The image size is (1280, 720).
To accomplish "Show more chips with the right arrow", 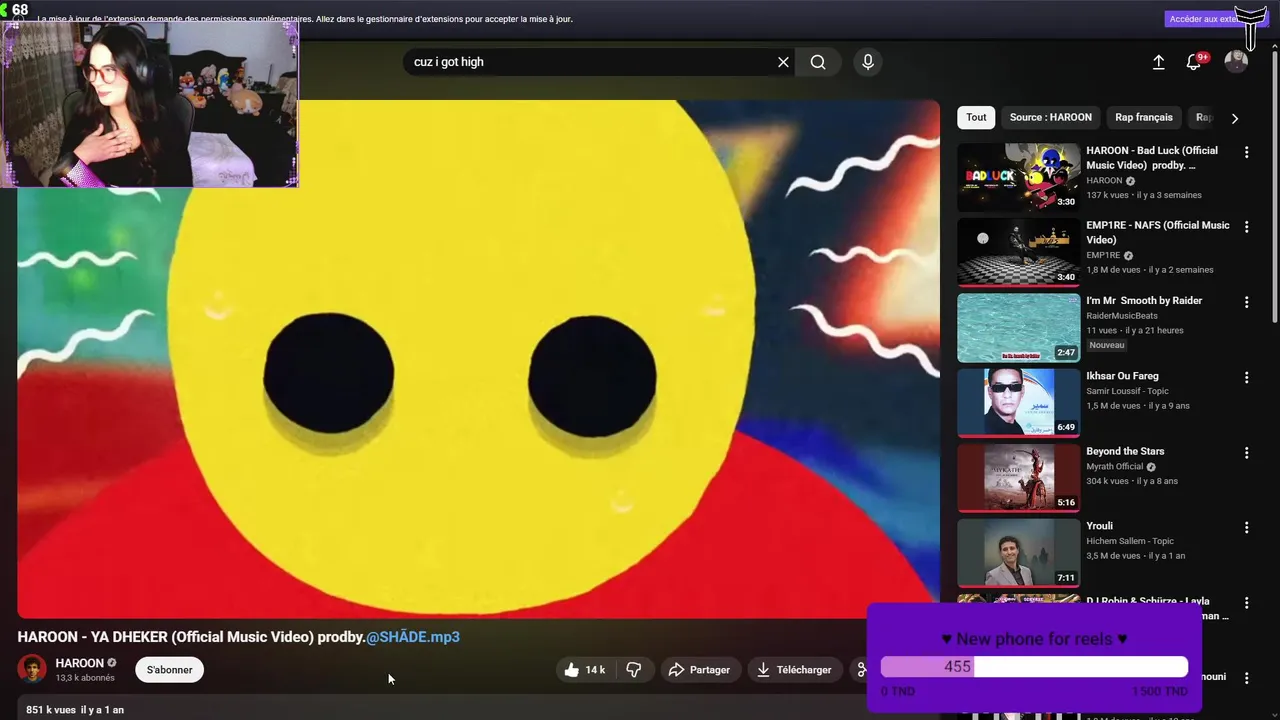I will click(1234, 118).
